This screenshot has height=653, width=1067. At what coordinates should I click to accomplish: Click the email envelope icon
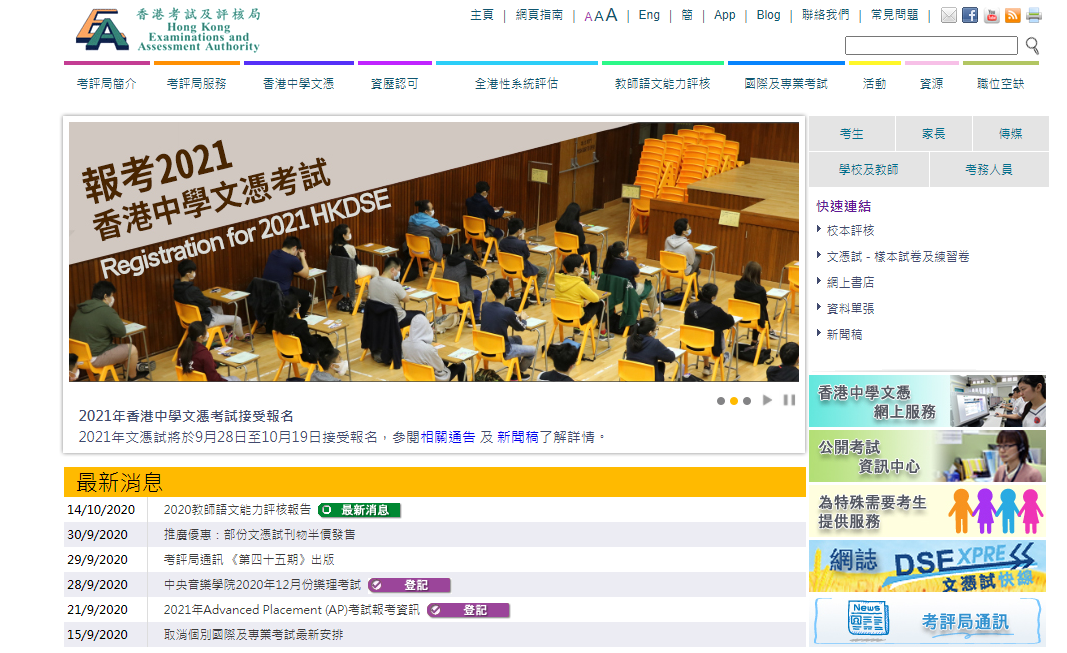point(949,16)
